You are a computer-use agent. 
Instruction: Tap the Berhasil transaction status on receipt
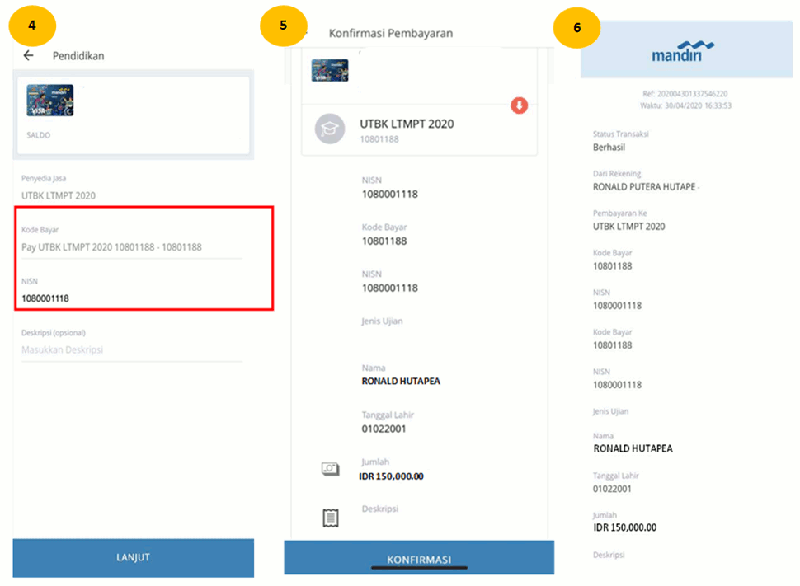coord(609,147)
